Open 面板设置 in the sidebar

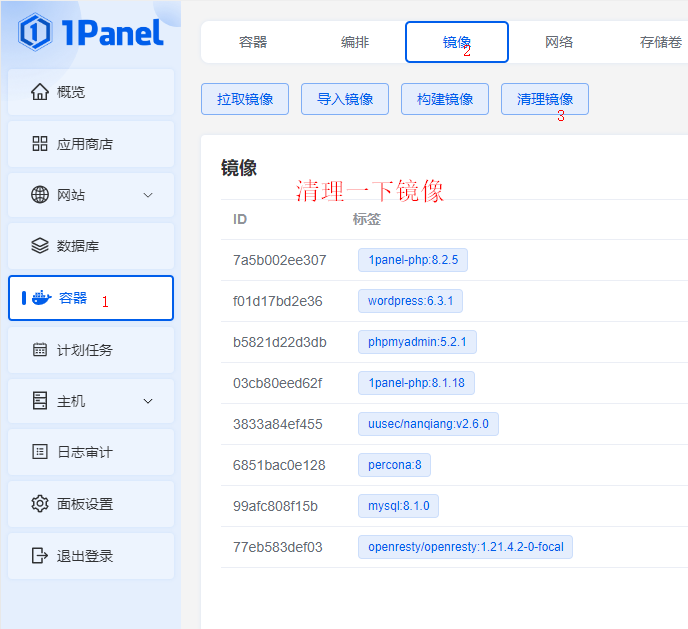[x=91, y=504]
